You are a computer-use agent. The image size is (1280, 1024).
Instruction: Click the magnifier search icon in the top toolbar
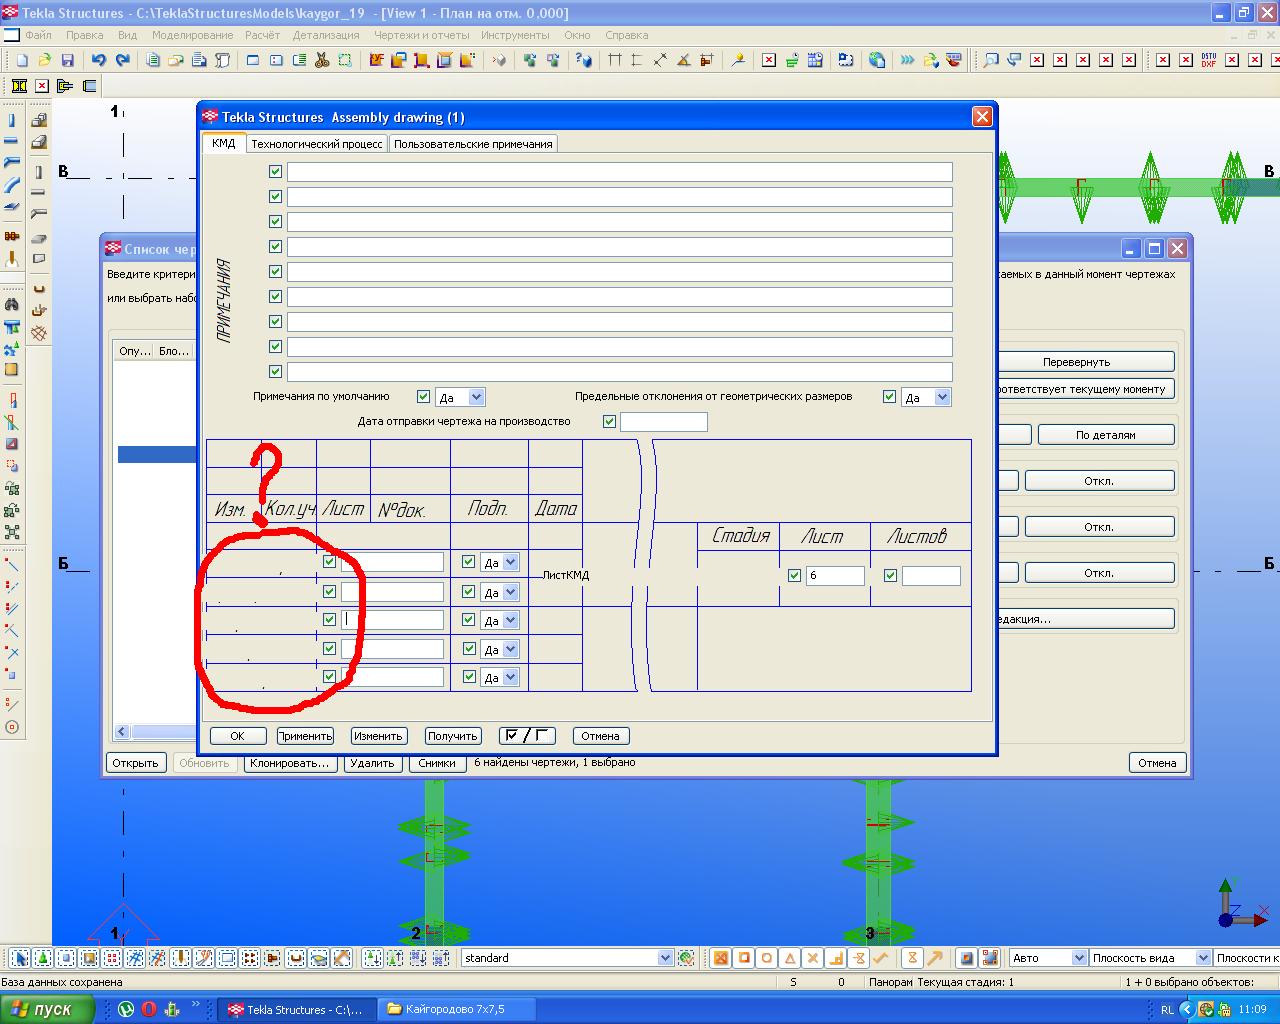coord(990,60)
